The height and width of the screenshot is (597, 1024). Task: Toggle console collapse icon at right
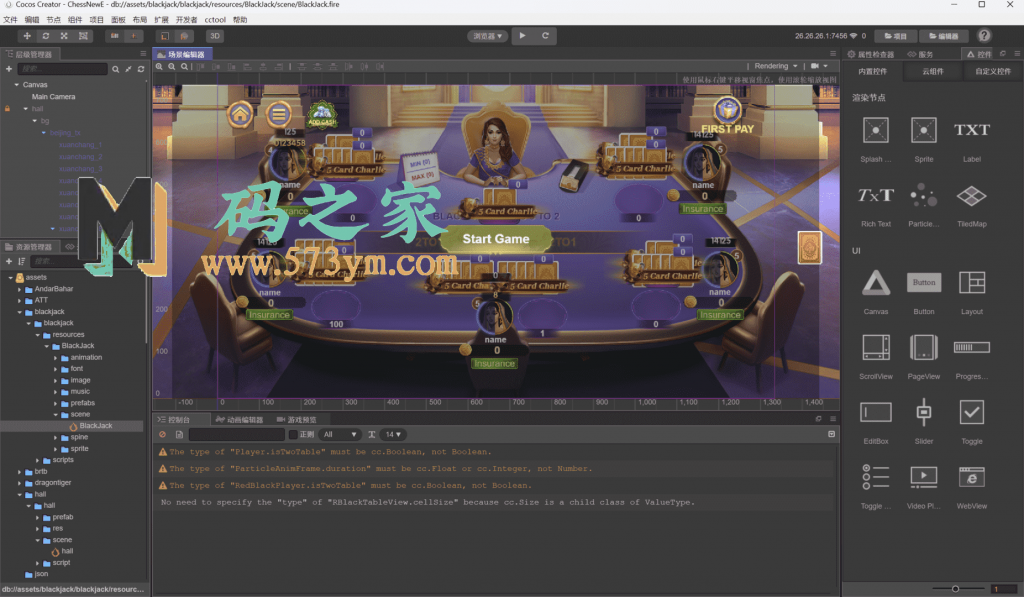point(831,434)
